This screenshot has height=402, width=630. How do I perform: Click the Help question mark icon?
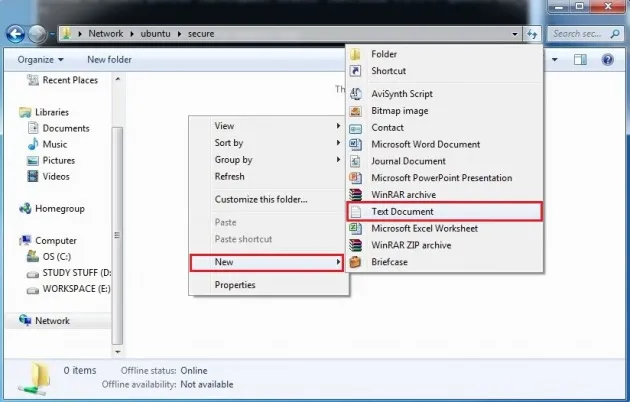tap(607, 60)
